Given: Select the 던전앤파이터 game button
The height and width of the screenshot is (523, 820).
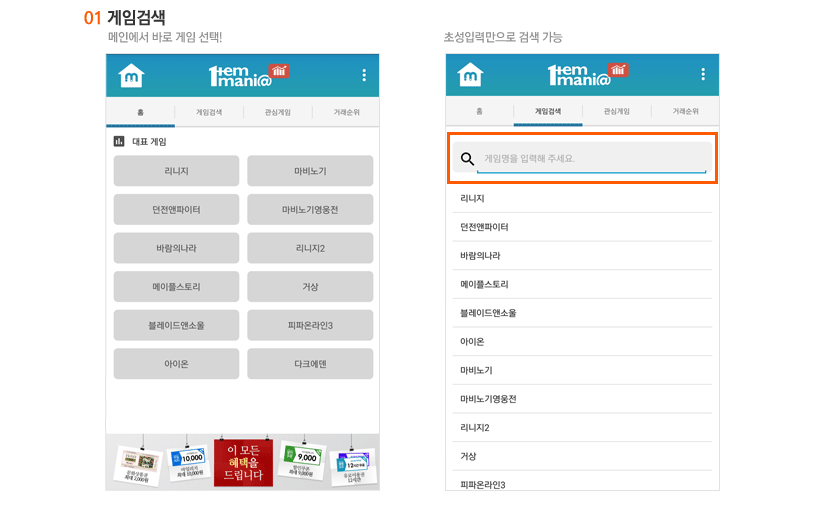Looking at the screenshot, I should coord(176,210).
